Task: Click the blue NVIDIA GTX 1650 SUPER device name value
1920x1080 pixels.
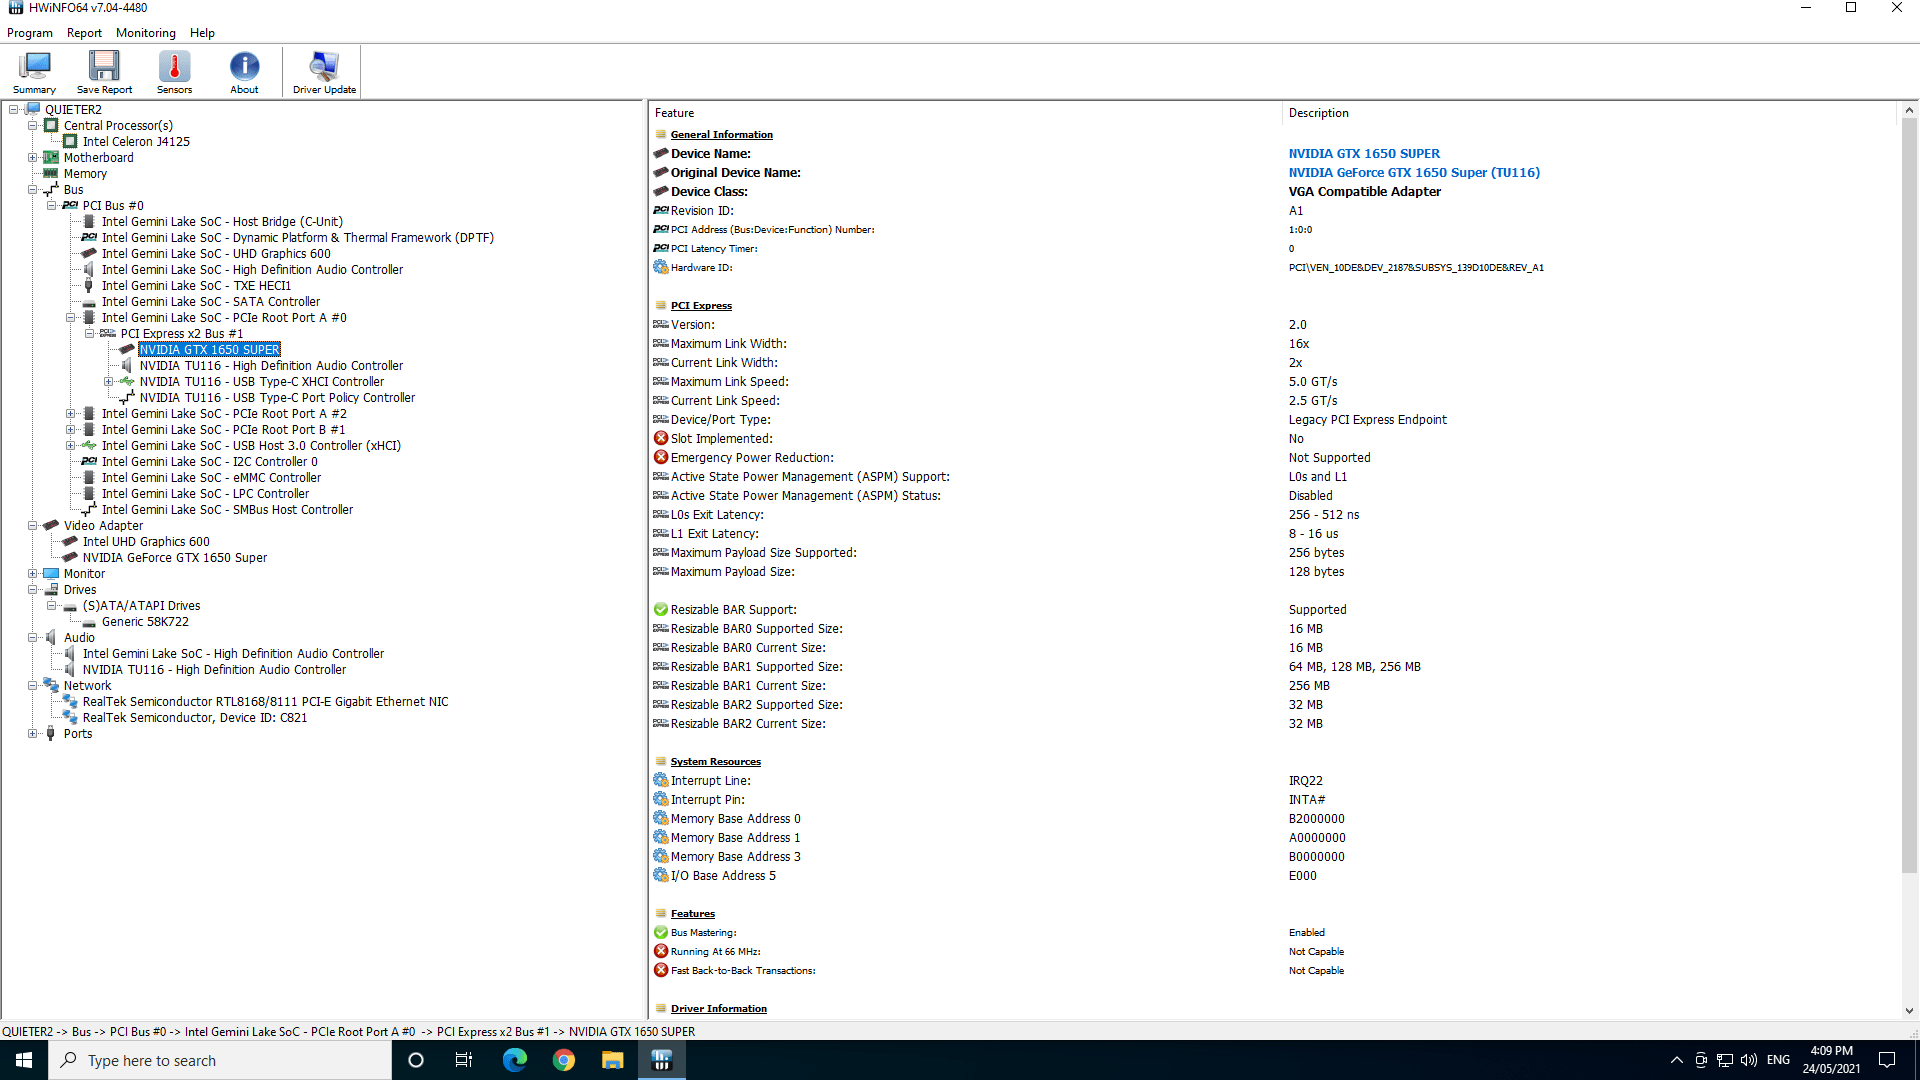Action: click(1364, 154)
